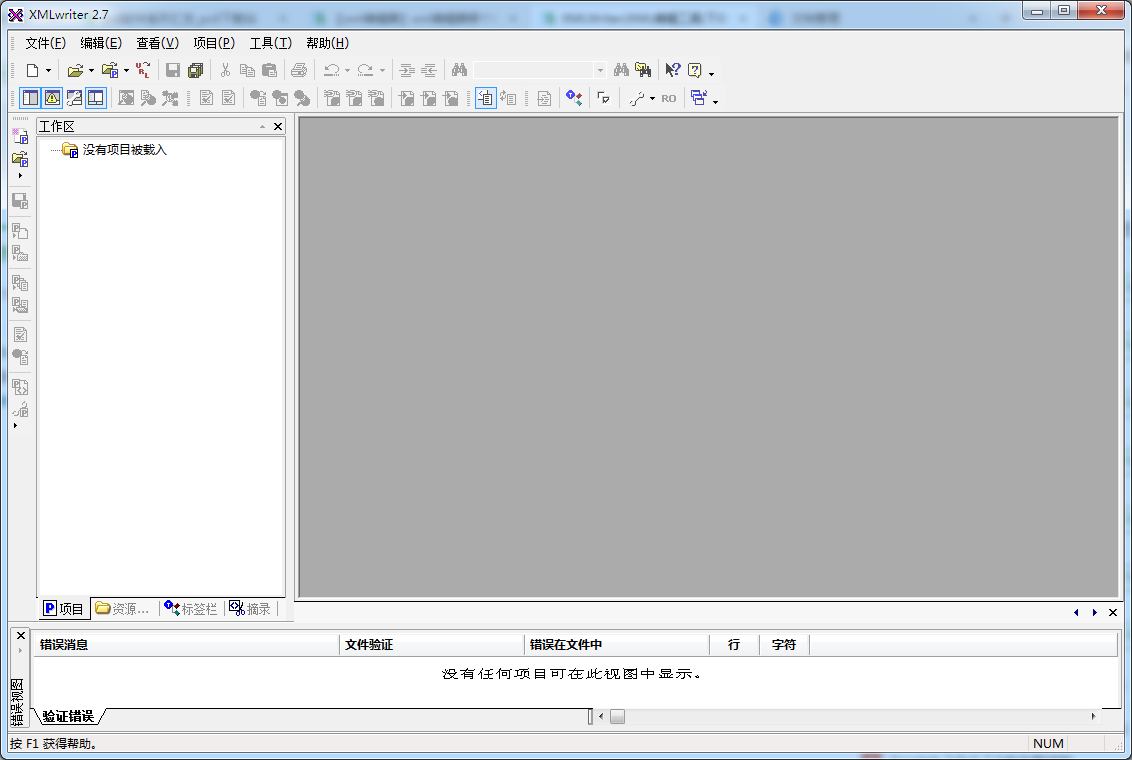Expand the undo history dropdown arrow
The width and height of the screenshot is (1132, 760).
(347, 71)
